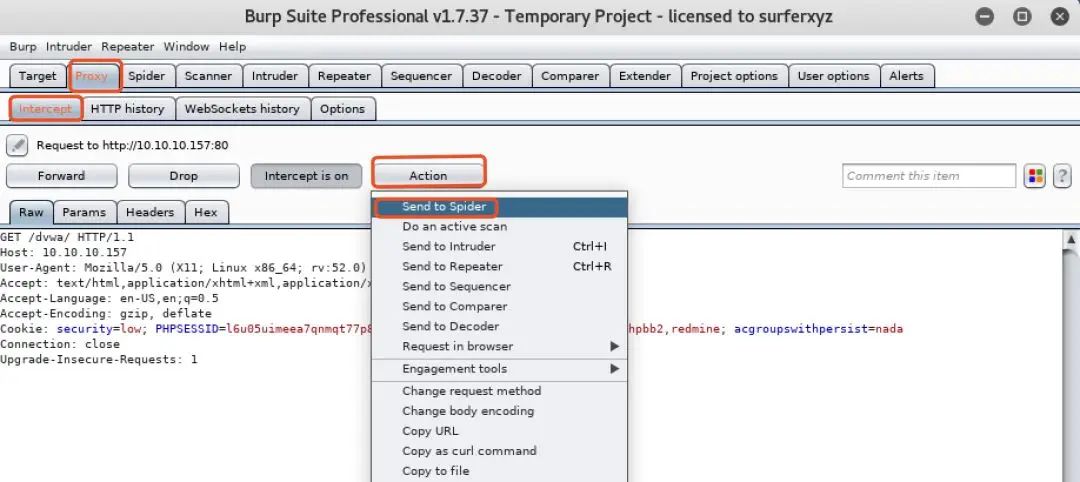
Task: Select the Intercept sub-tab
Action: point(45,109)
